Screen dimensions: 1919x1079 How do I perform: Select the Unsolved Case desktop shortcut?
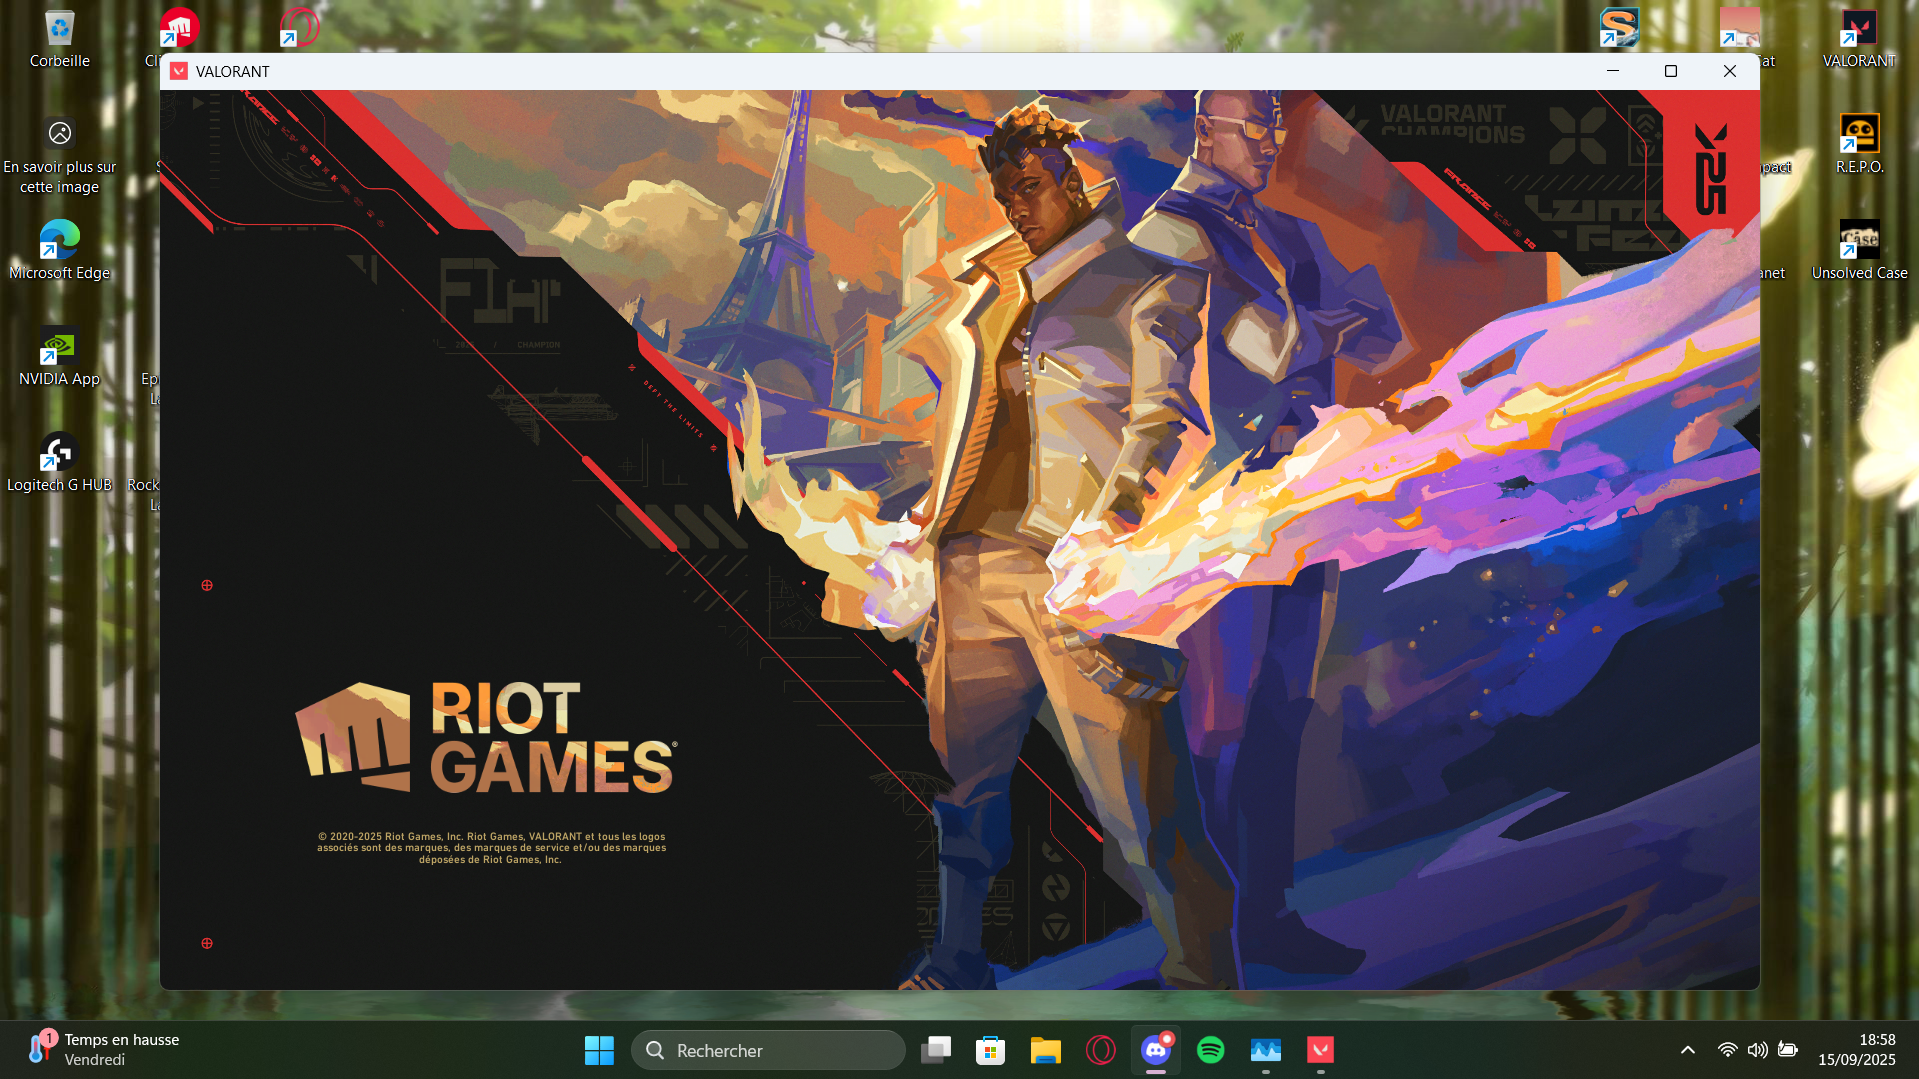(1860, 251)
